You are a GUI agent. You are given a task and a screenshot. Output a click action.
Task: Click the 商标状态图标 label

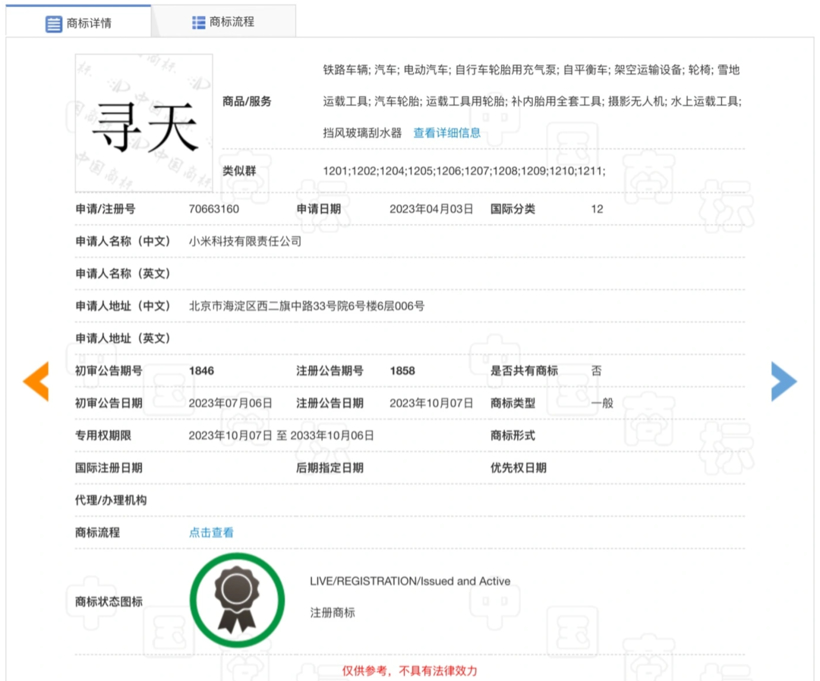pyautogui.click(x=109, y=601)
